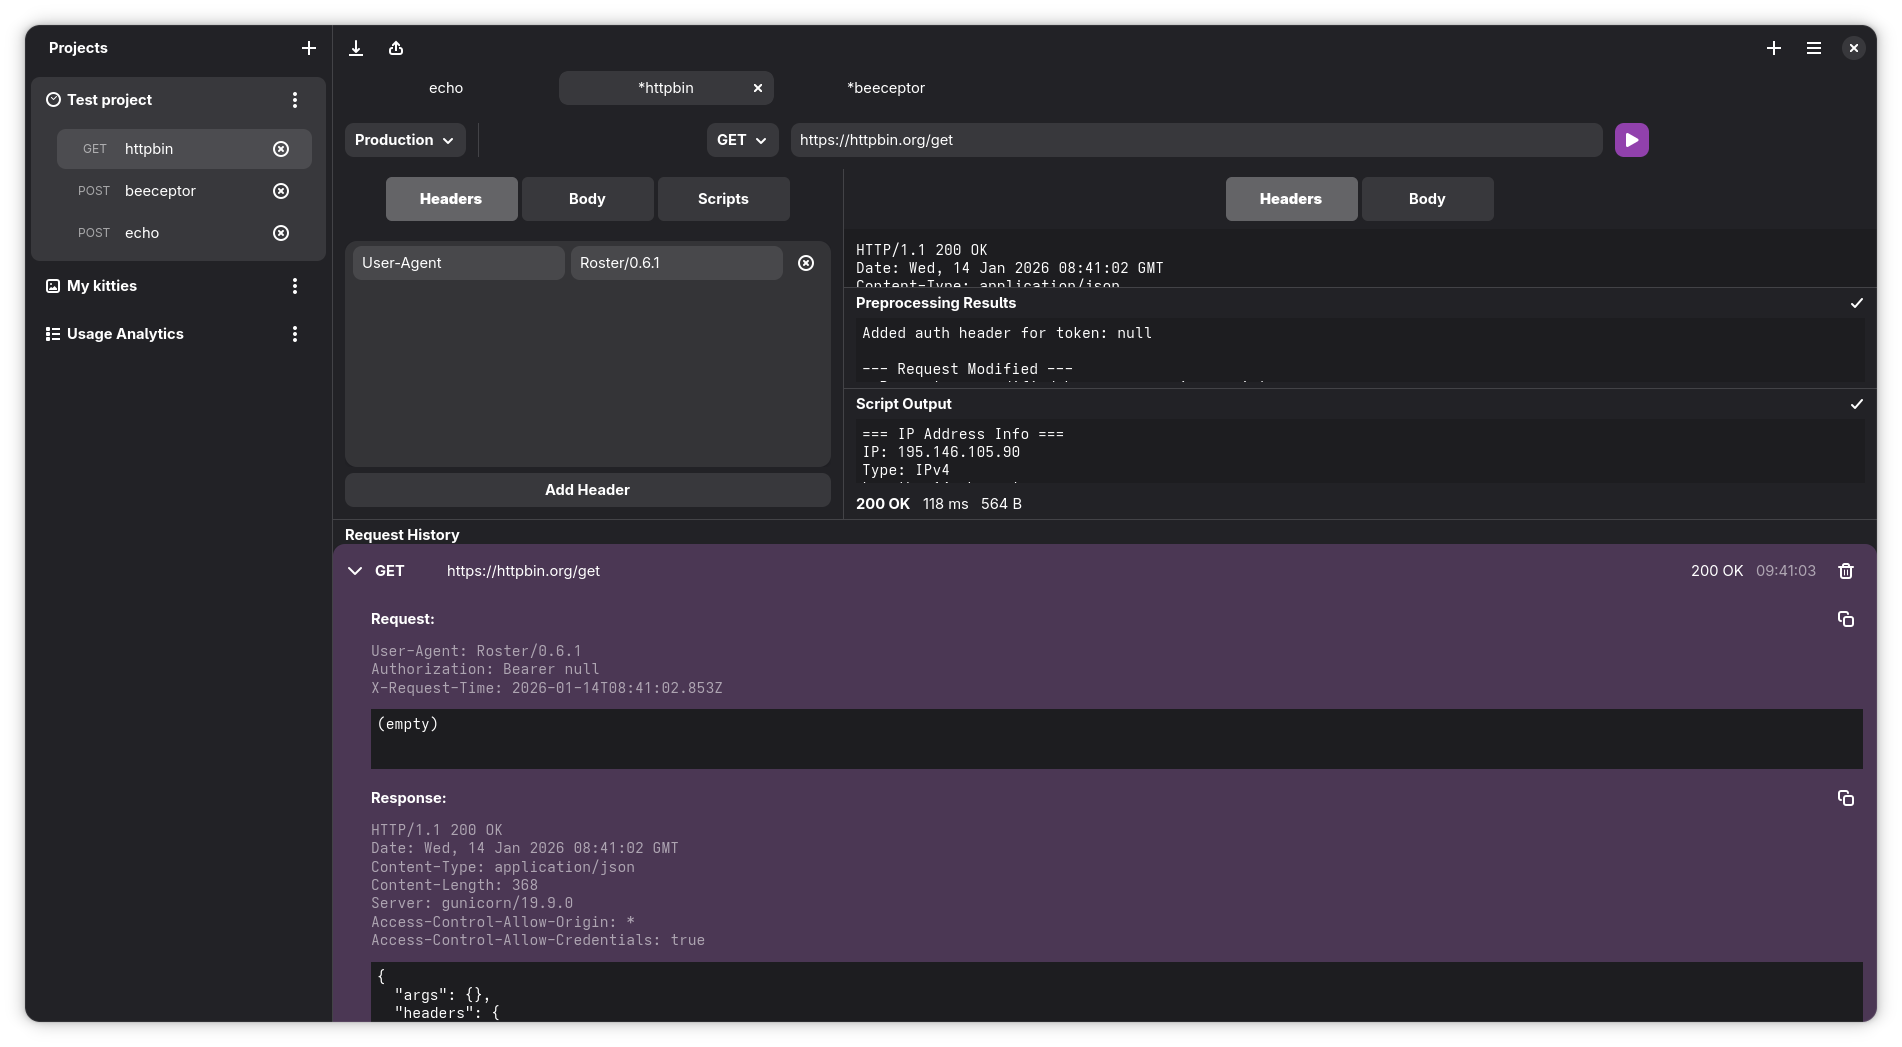Screen dimensions: 1902x1047
Task: Remove the User-Agent header row
Action: coord(806,263)
